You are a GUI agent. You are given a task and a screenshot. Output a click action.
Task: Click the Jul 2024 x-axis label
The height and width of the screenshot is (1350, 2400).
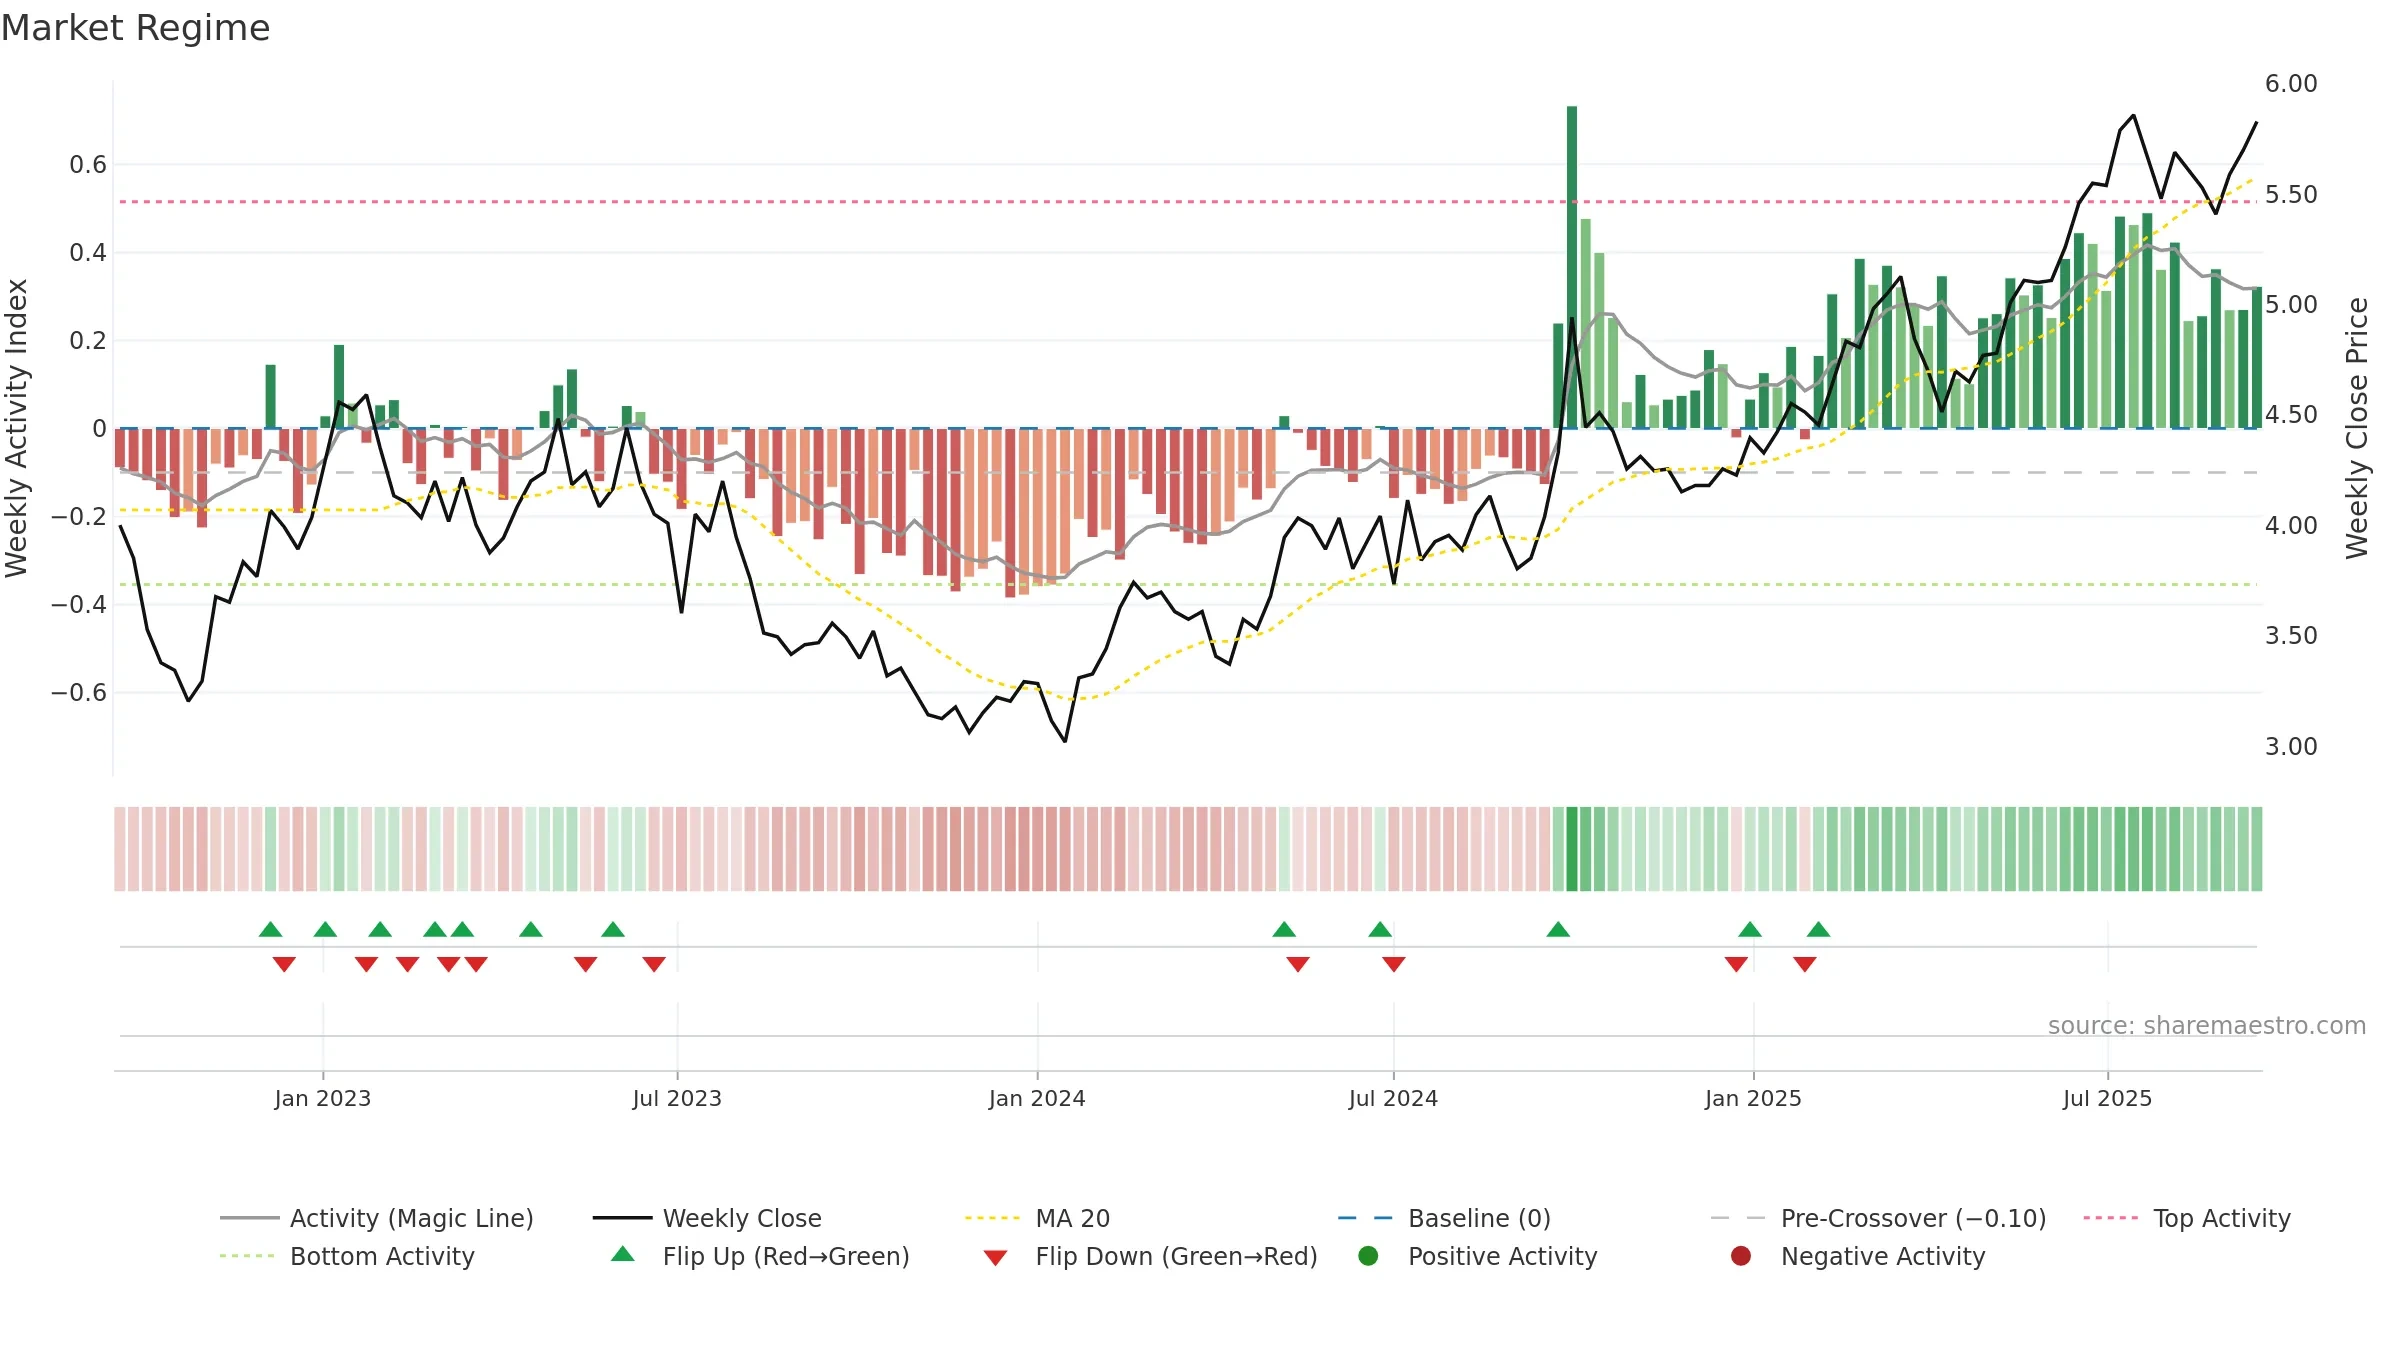[x=1393, y=1098]
